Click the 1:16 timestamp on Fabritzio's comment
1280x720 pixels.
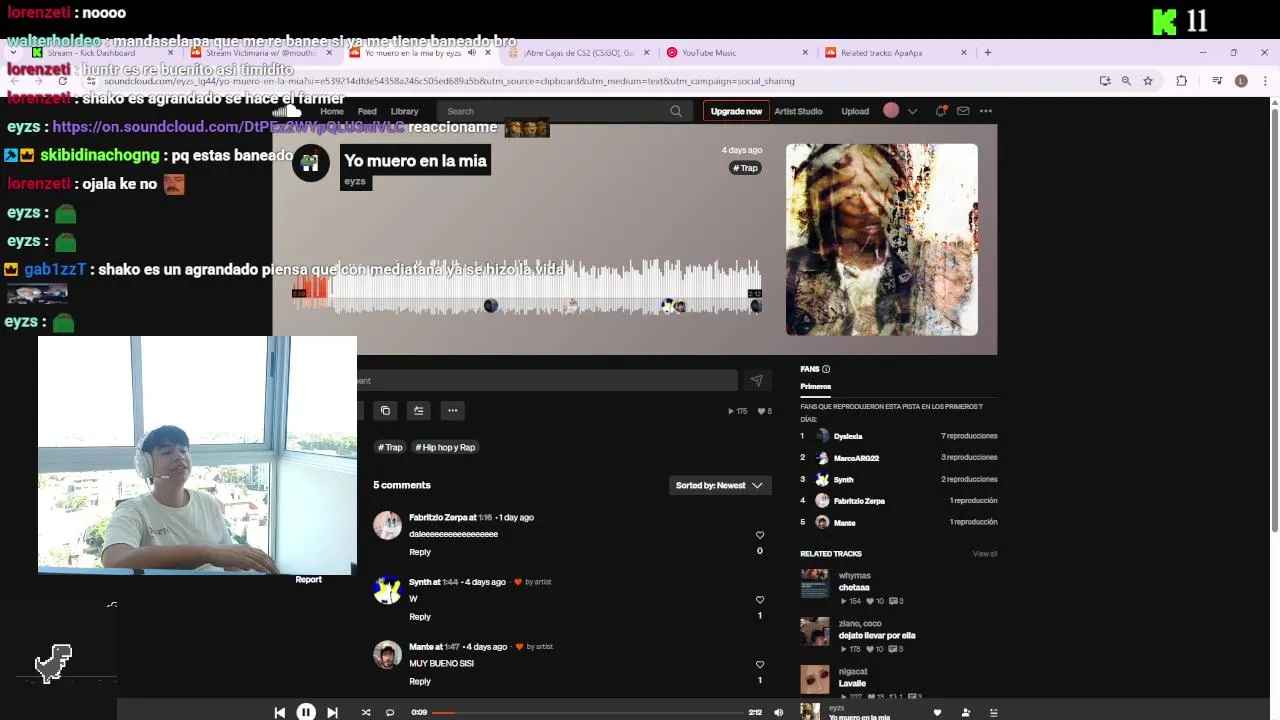[485, 517]
